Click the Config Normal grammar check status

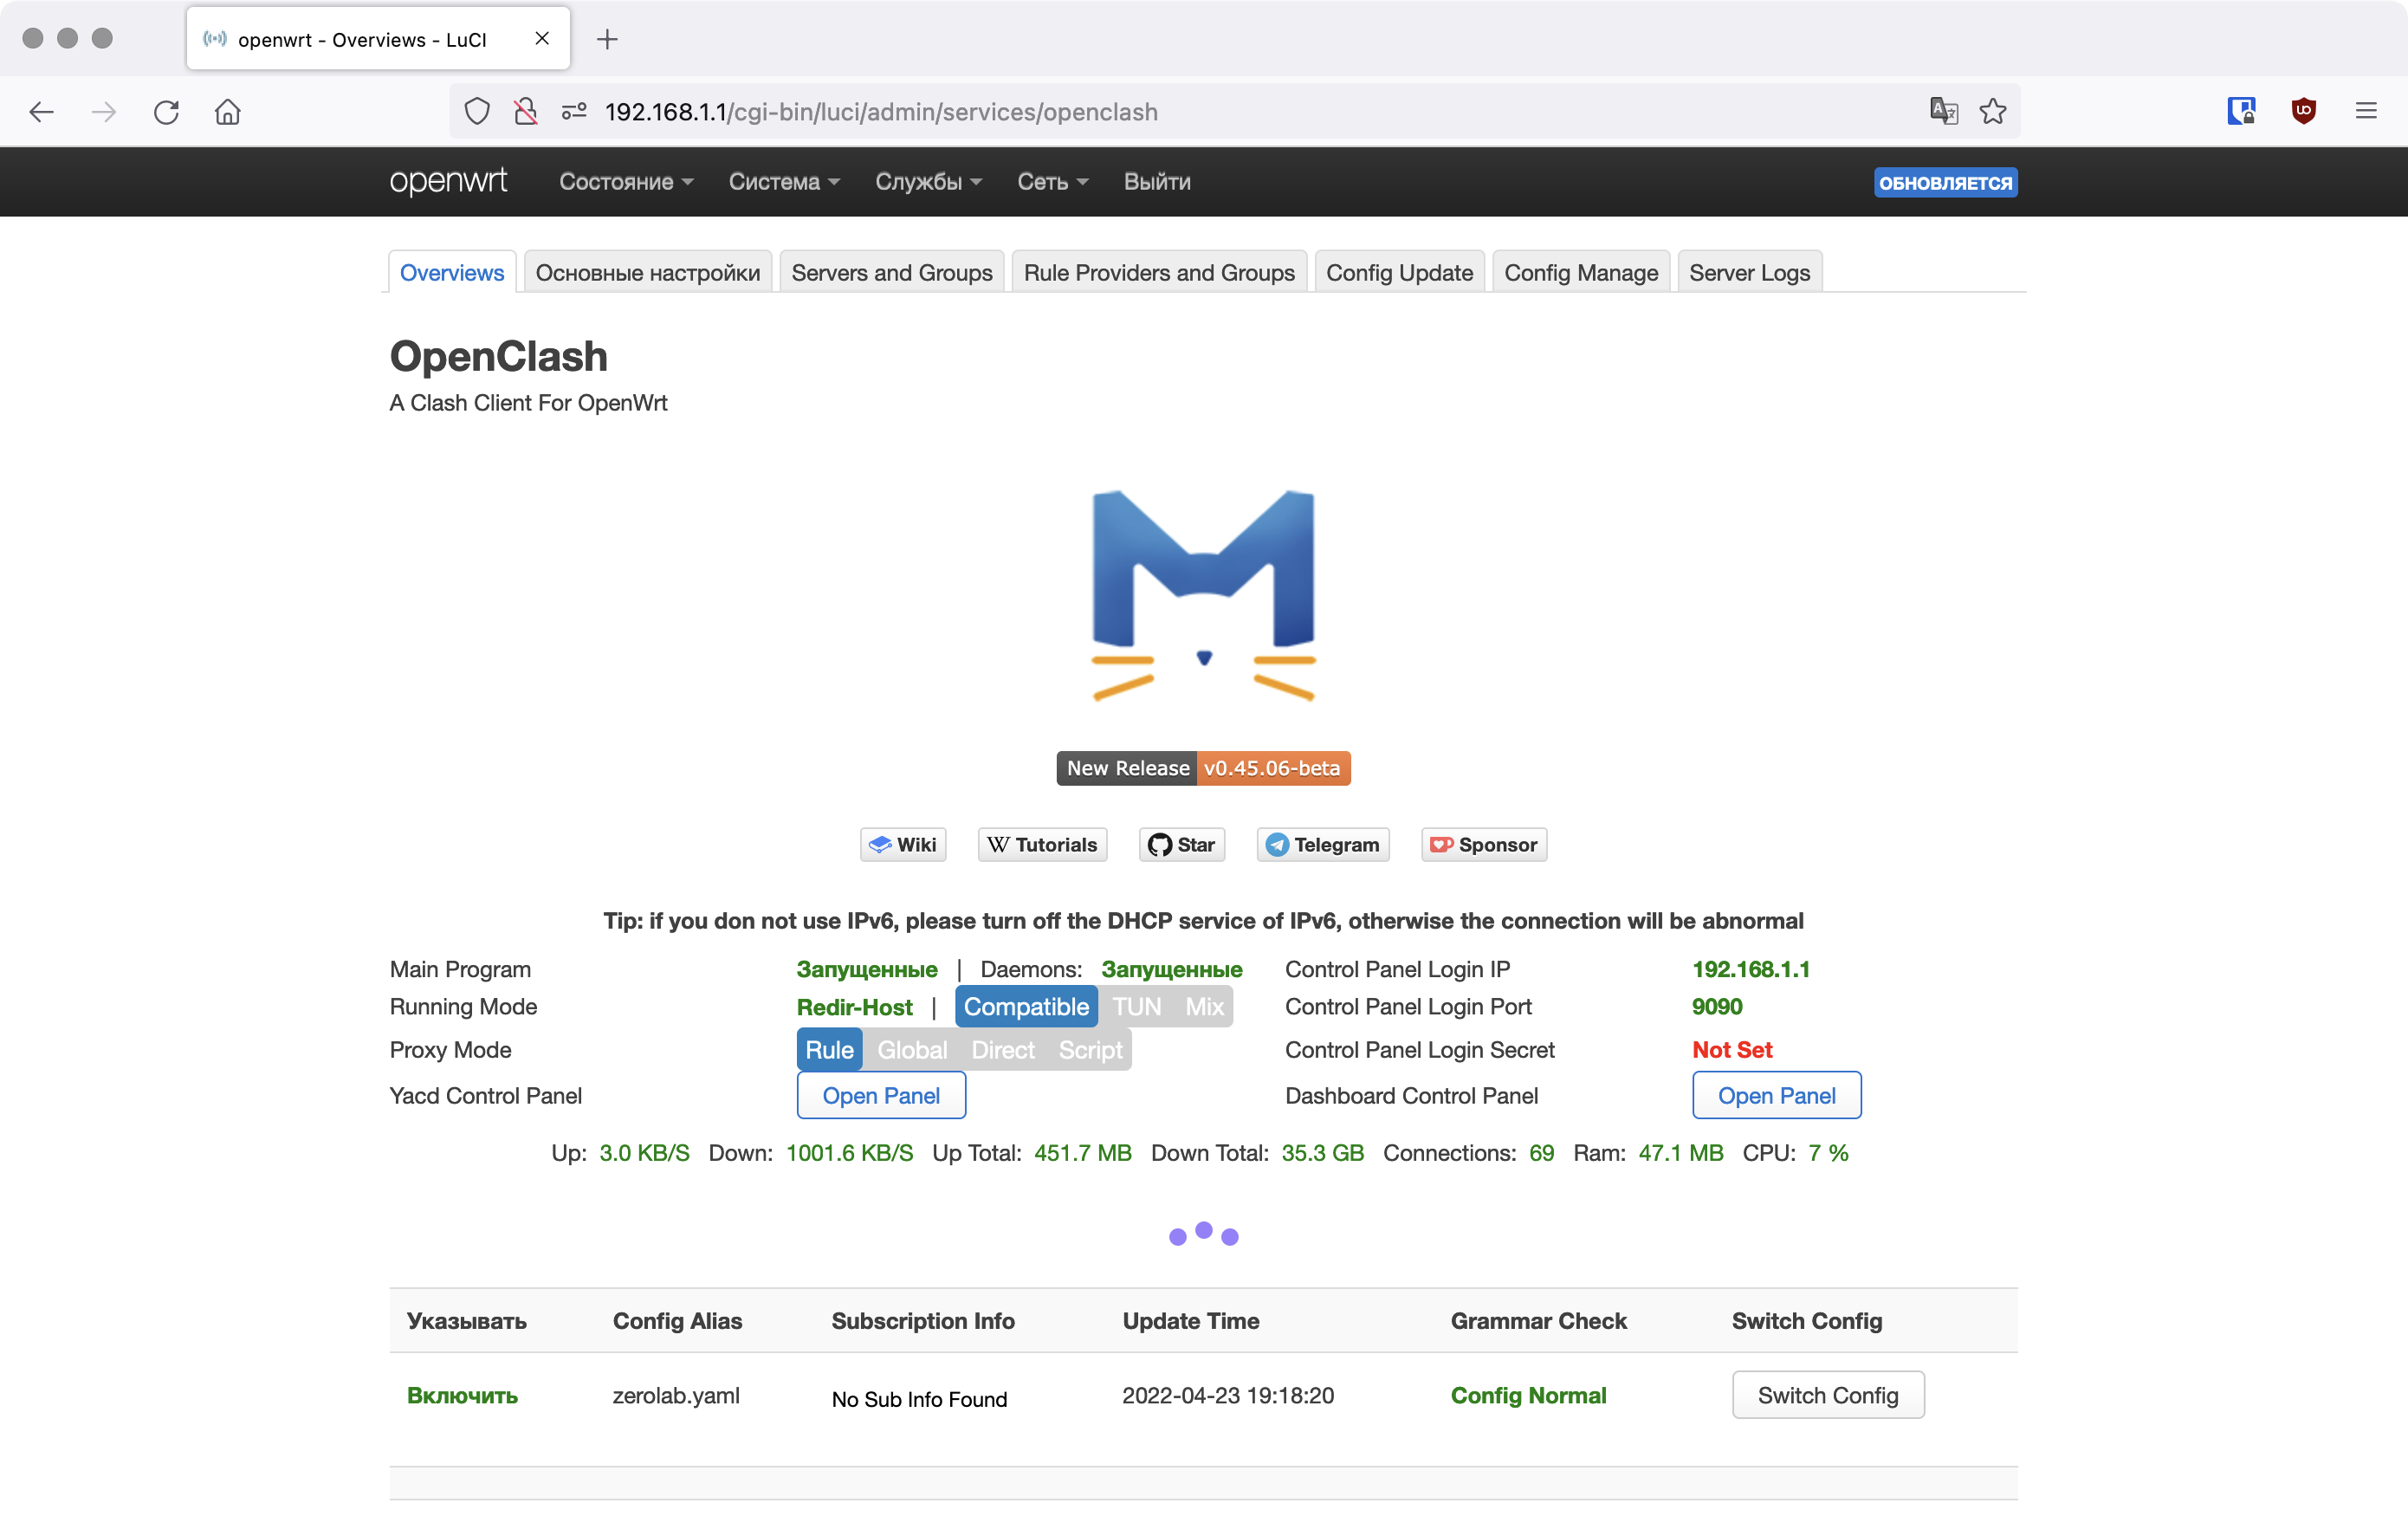1528,1395
